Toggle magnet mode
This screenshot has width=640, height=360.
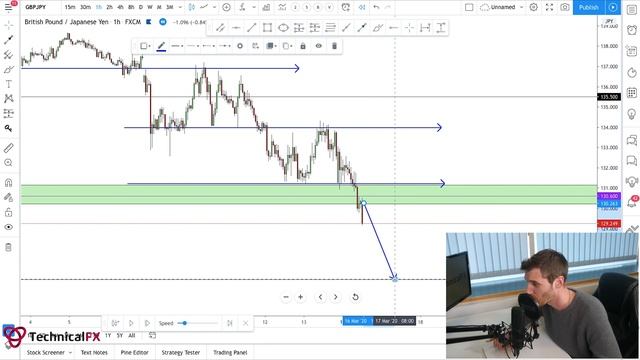8,182
